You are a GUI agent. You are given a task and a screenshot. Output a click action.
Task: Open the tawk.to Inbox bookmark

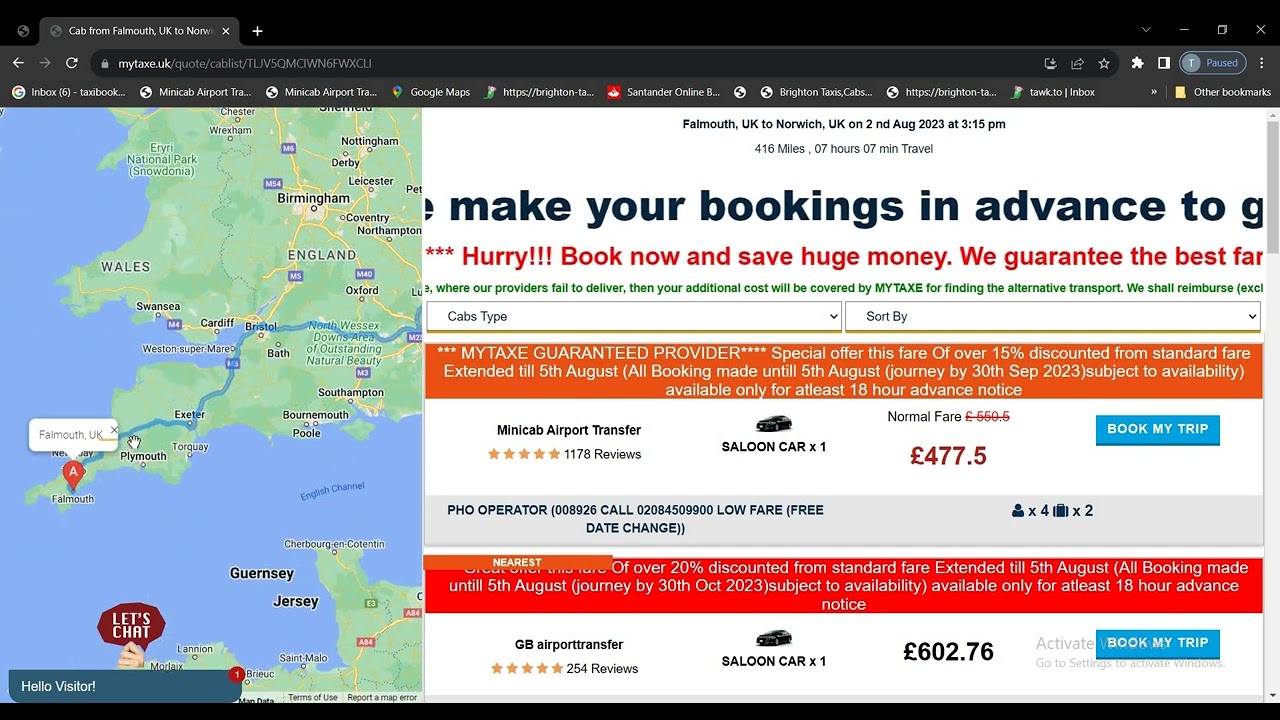[1054, 92]
